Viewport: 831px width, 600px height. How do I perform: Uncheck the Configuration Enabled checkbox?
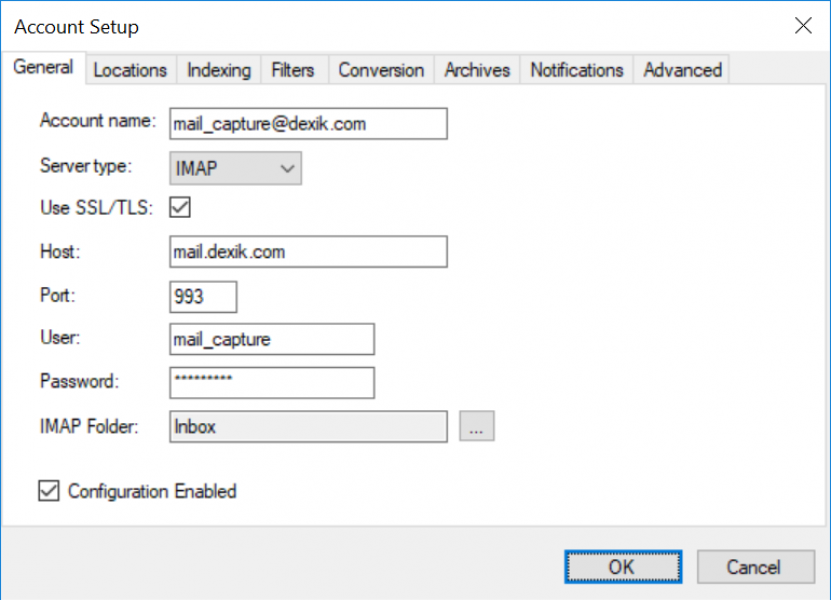coord(48,491)
